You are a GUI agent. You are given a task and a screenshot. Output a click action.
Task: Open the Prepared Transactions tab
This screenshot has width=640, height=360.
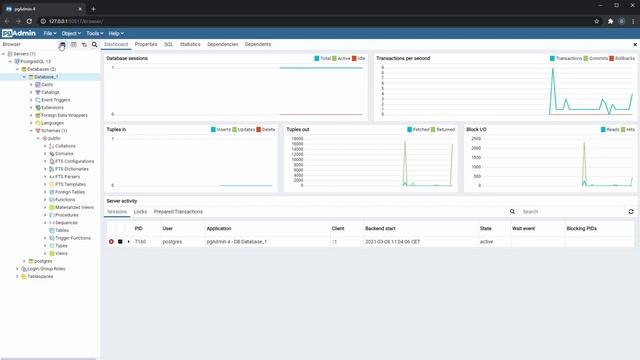click(x=178, y=212)
